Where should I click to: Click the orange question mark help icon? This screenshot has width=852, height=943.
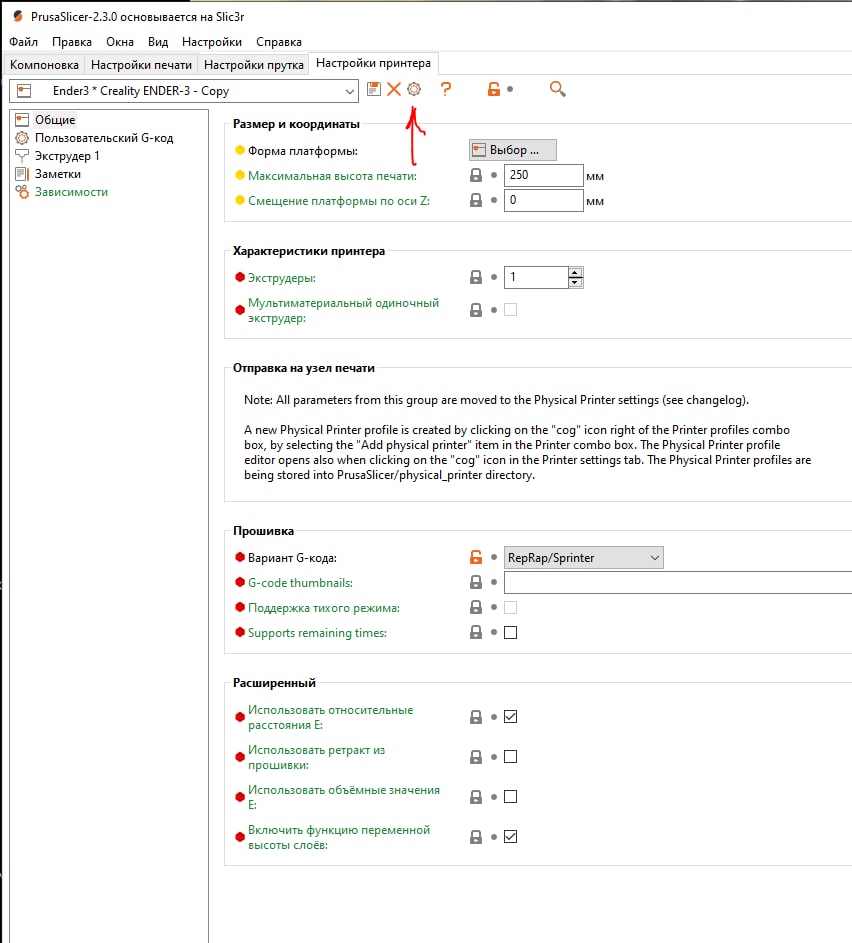446,90
